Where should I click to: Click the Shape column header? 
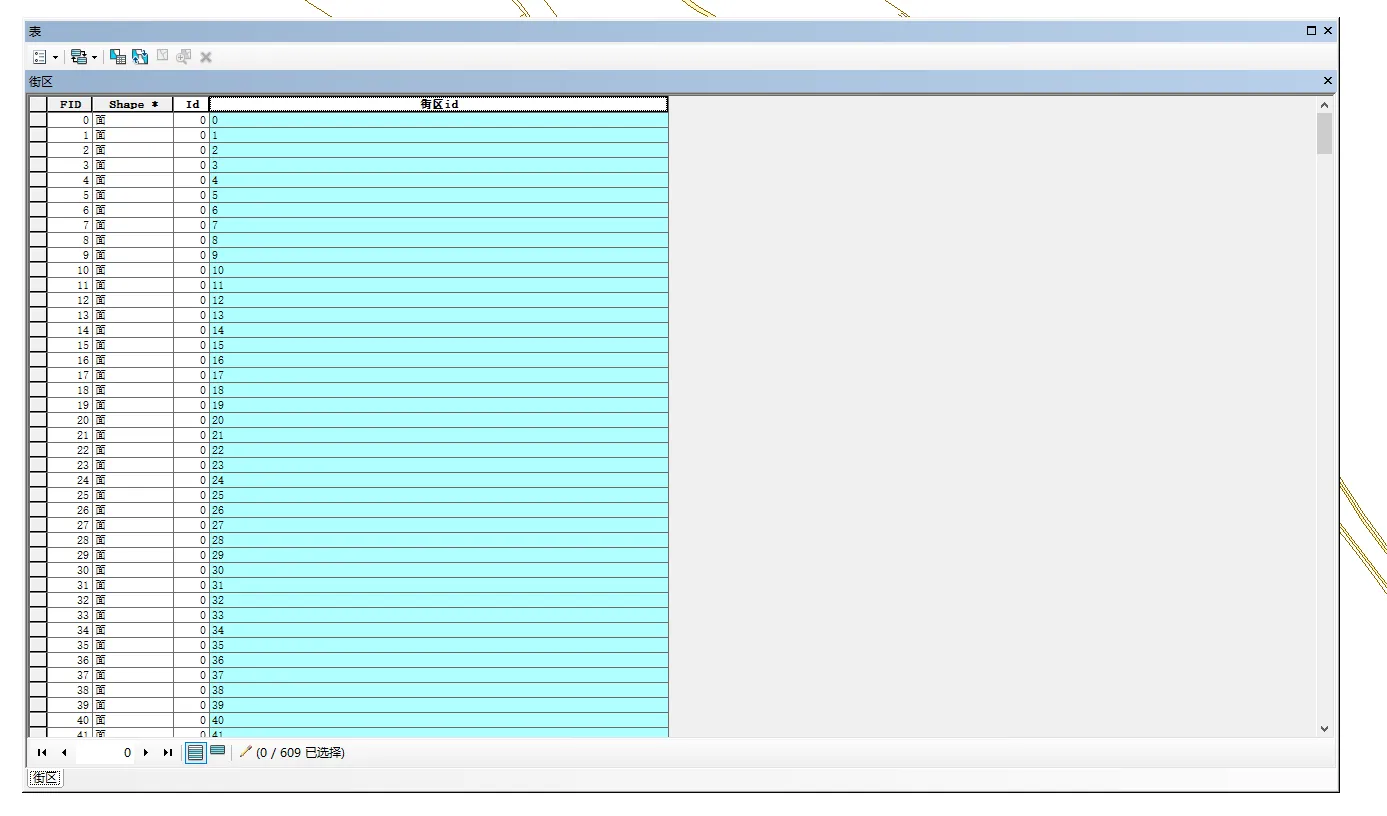click(x=132, y=104)
